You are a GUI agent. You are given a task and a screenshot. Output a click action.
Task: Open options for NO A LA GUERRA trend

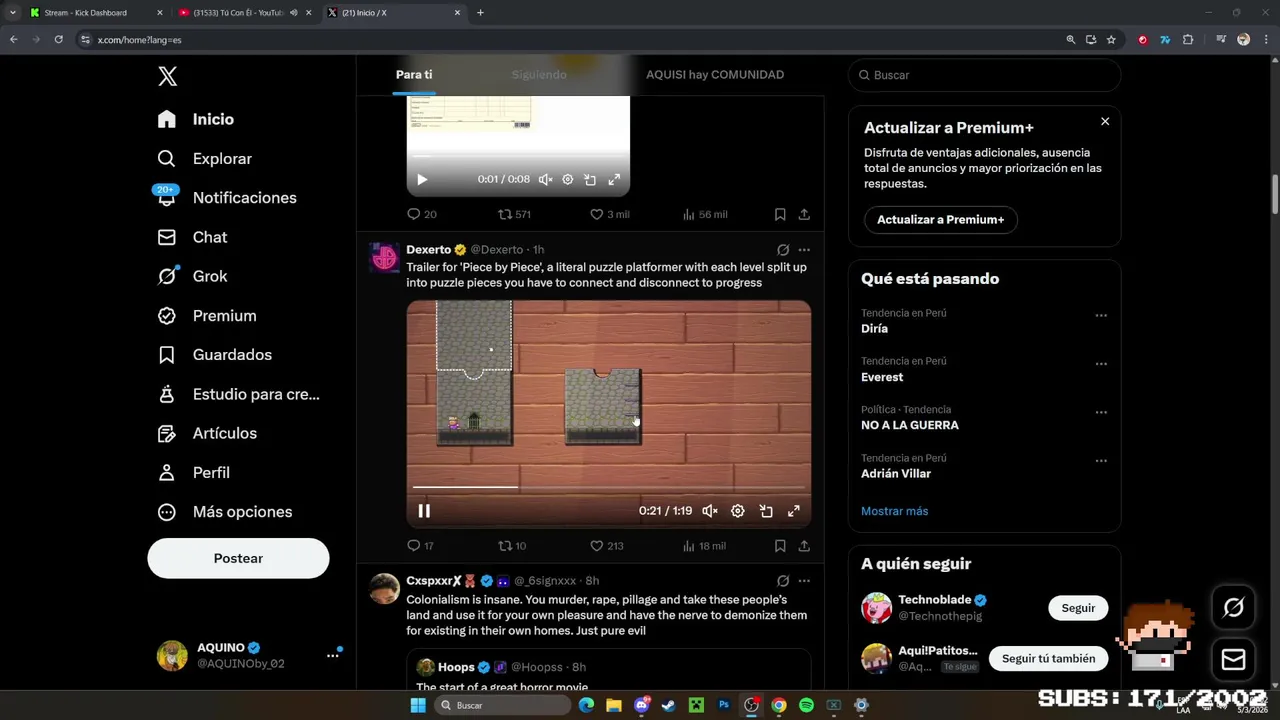1101,412
